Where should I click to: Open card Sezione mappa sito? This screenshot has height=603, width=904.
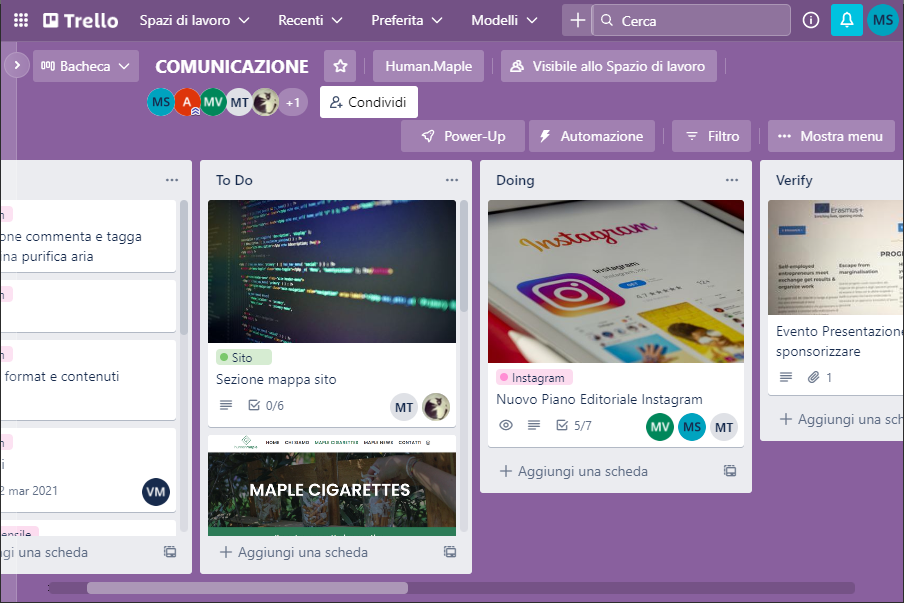coord(276,379)
